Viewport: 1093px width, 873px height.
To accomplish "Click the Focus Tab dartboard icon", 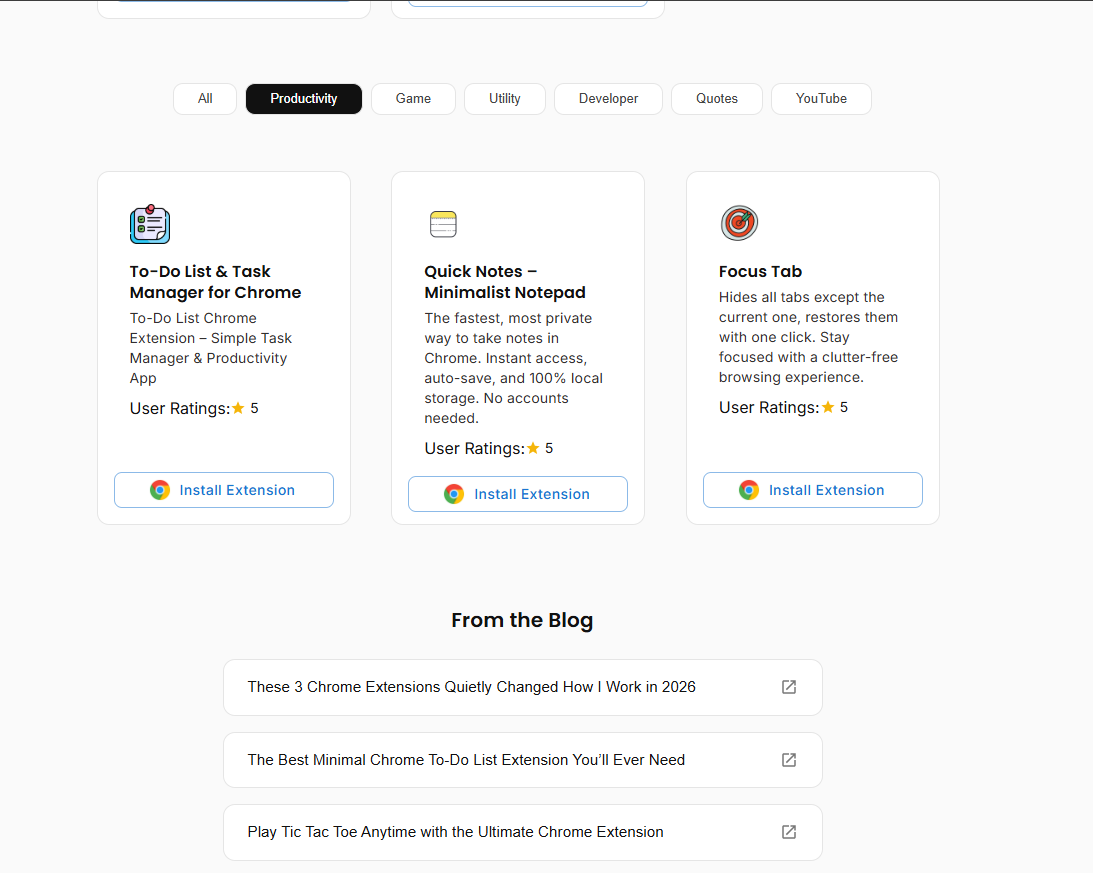I will [739, 222].
